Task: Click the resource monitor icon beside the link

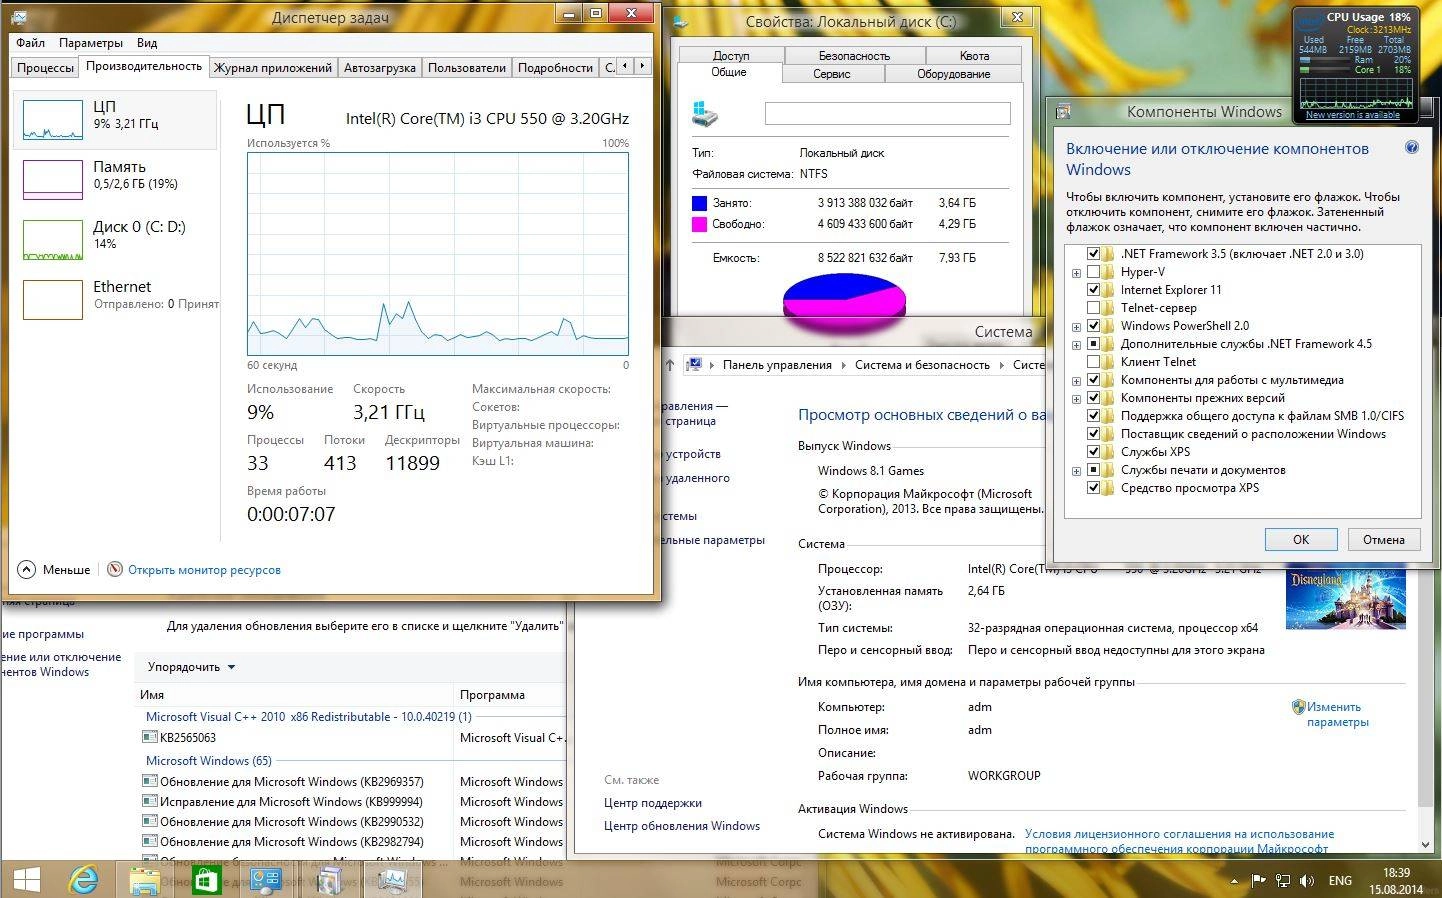Action: (115, 569)
